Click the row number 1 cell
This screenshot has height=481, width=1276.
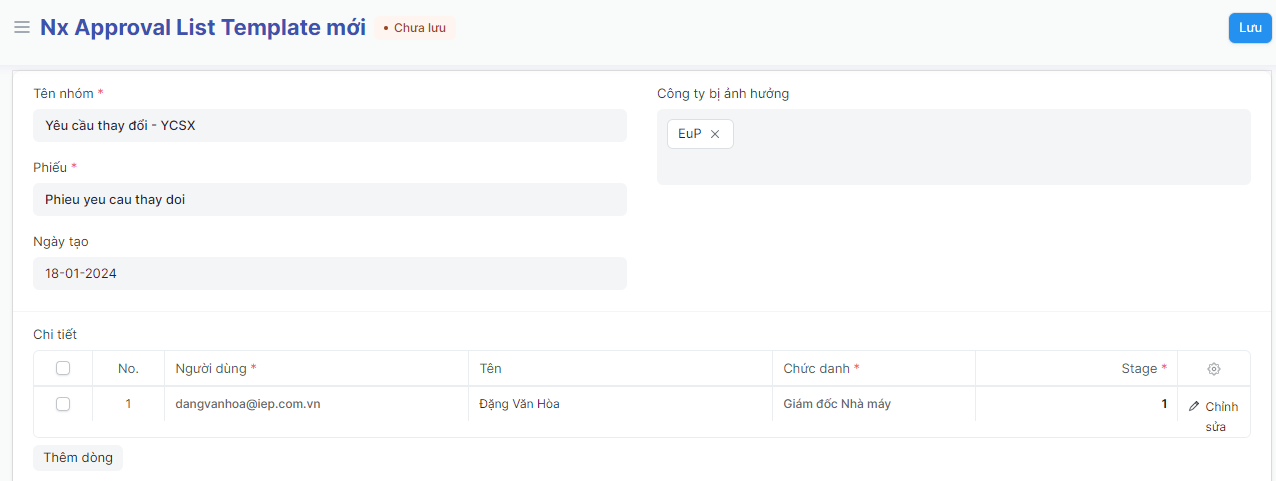[x=128, y=405]
